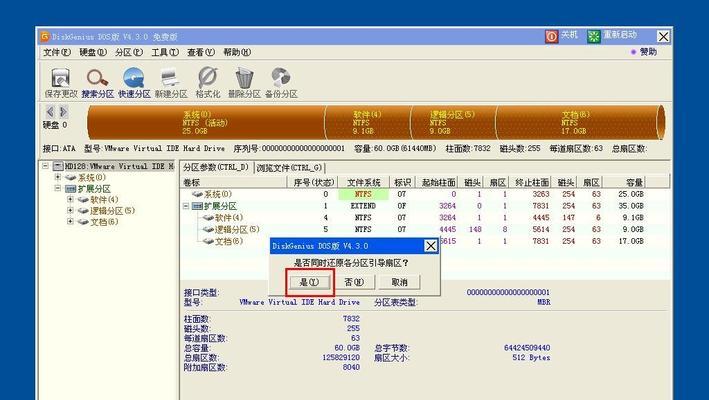
Task: Click the 35.0GB capacity cell
Action: point(631,206)
